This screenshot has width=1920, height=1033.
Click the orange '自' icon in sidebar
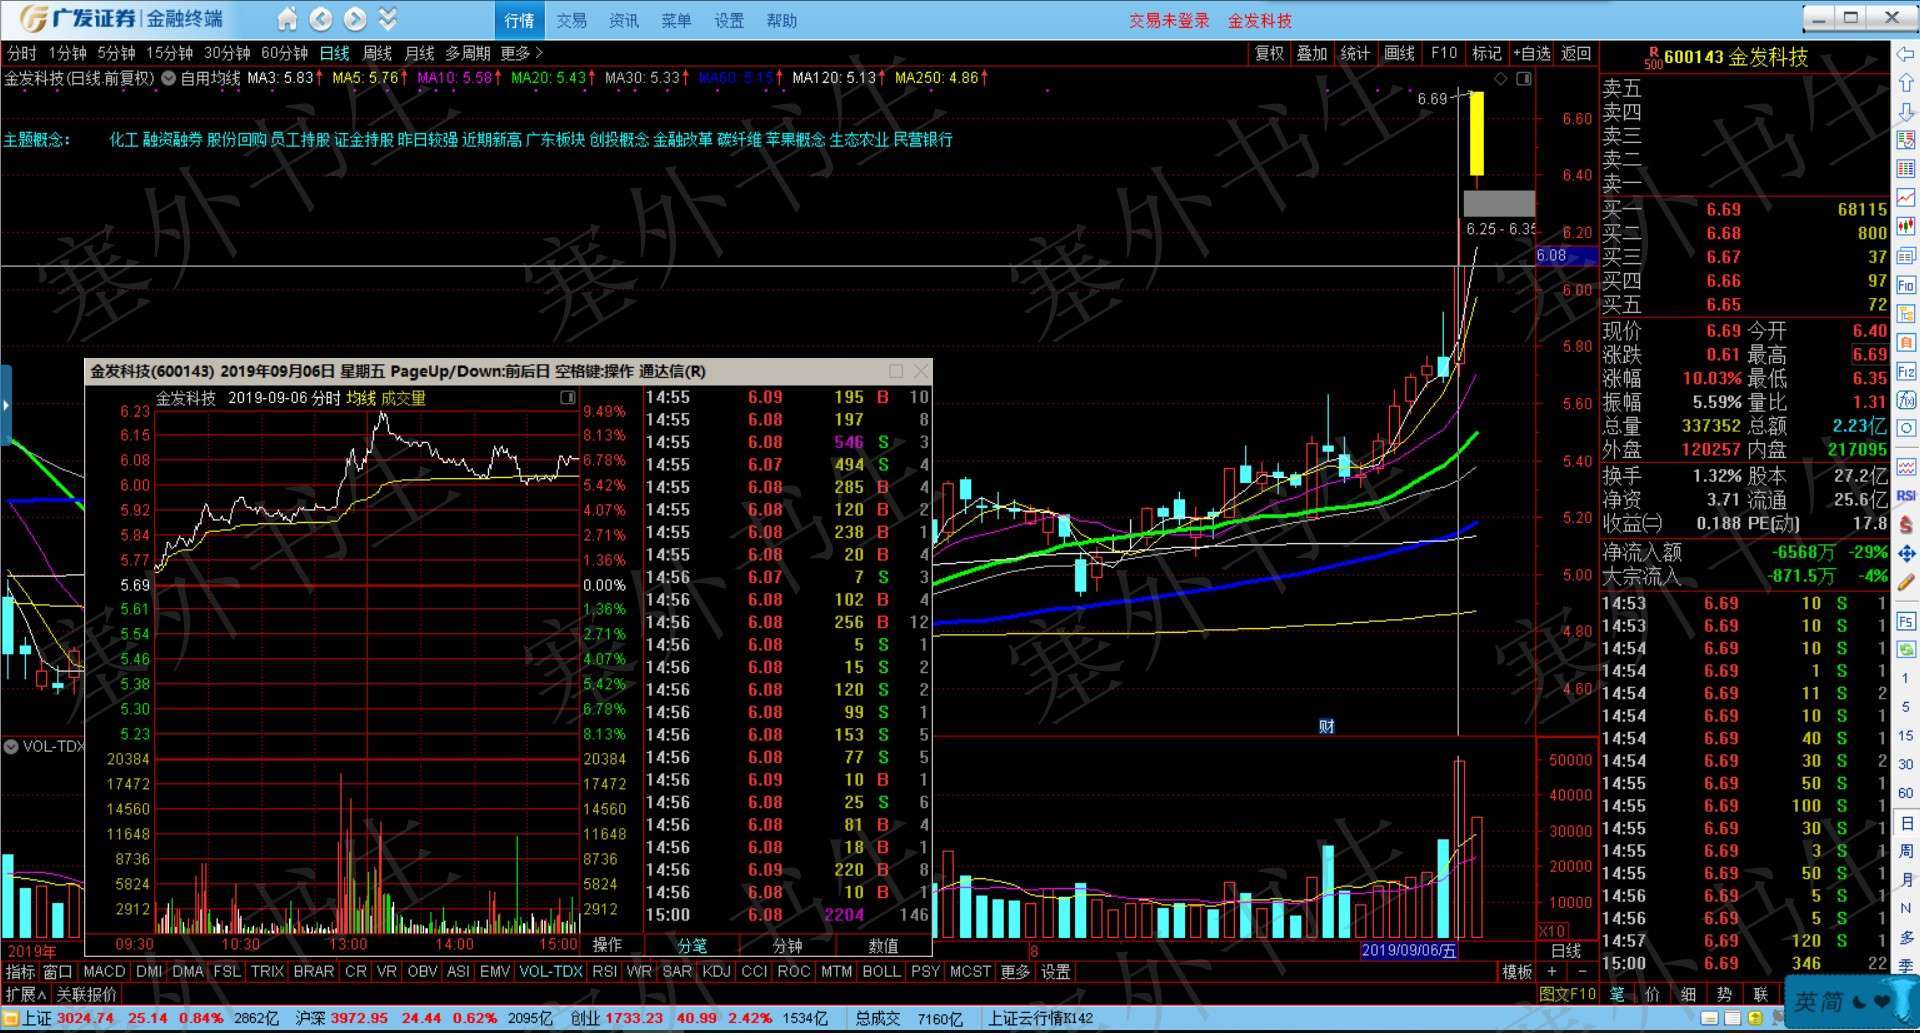point(1906,342)
